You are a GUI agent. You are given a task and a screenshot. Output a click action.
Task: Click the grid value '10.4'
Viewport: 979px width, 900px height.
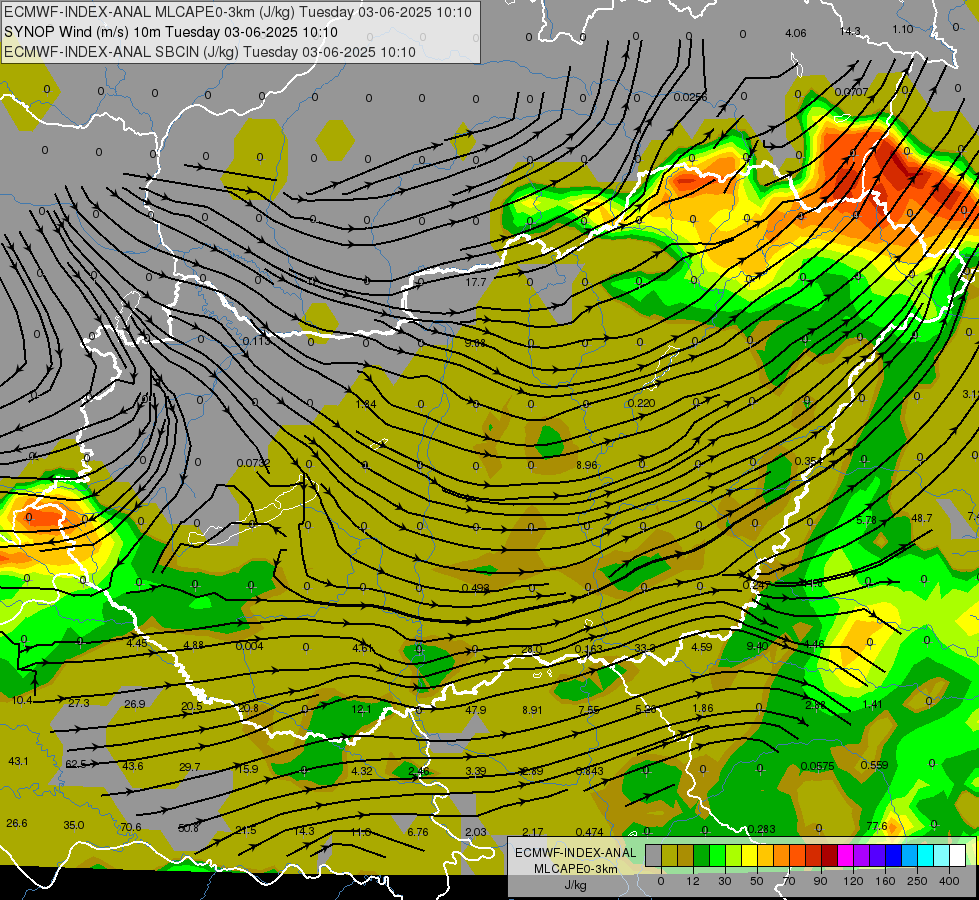point(22,700)
